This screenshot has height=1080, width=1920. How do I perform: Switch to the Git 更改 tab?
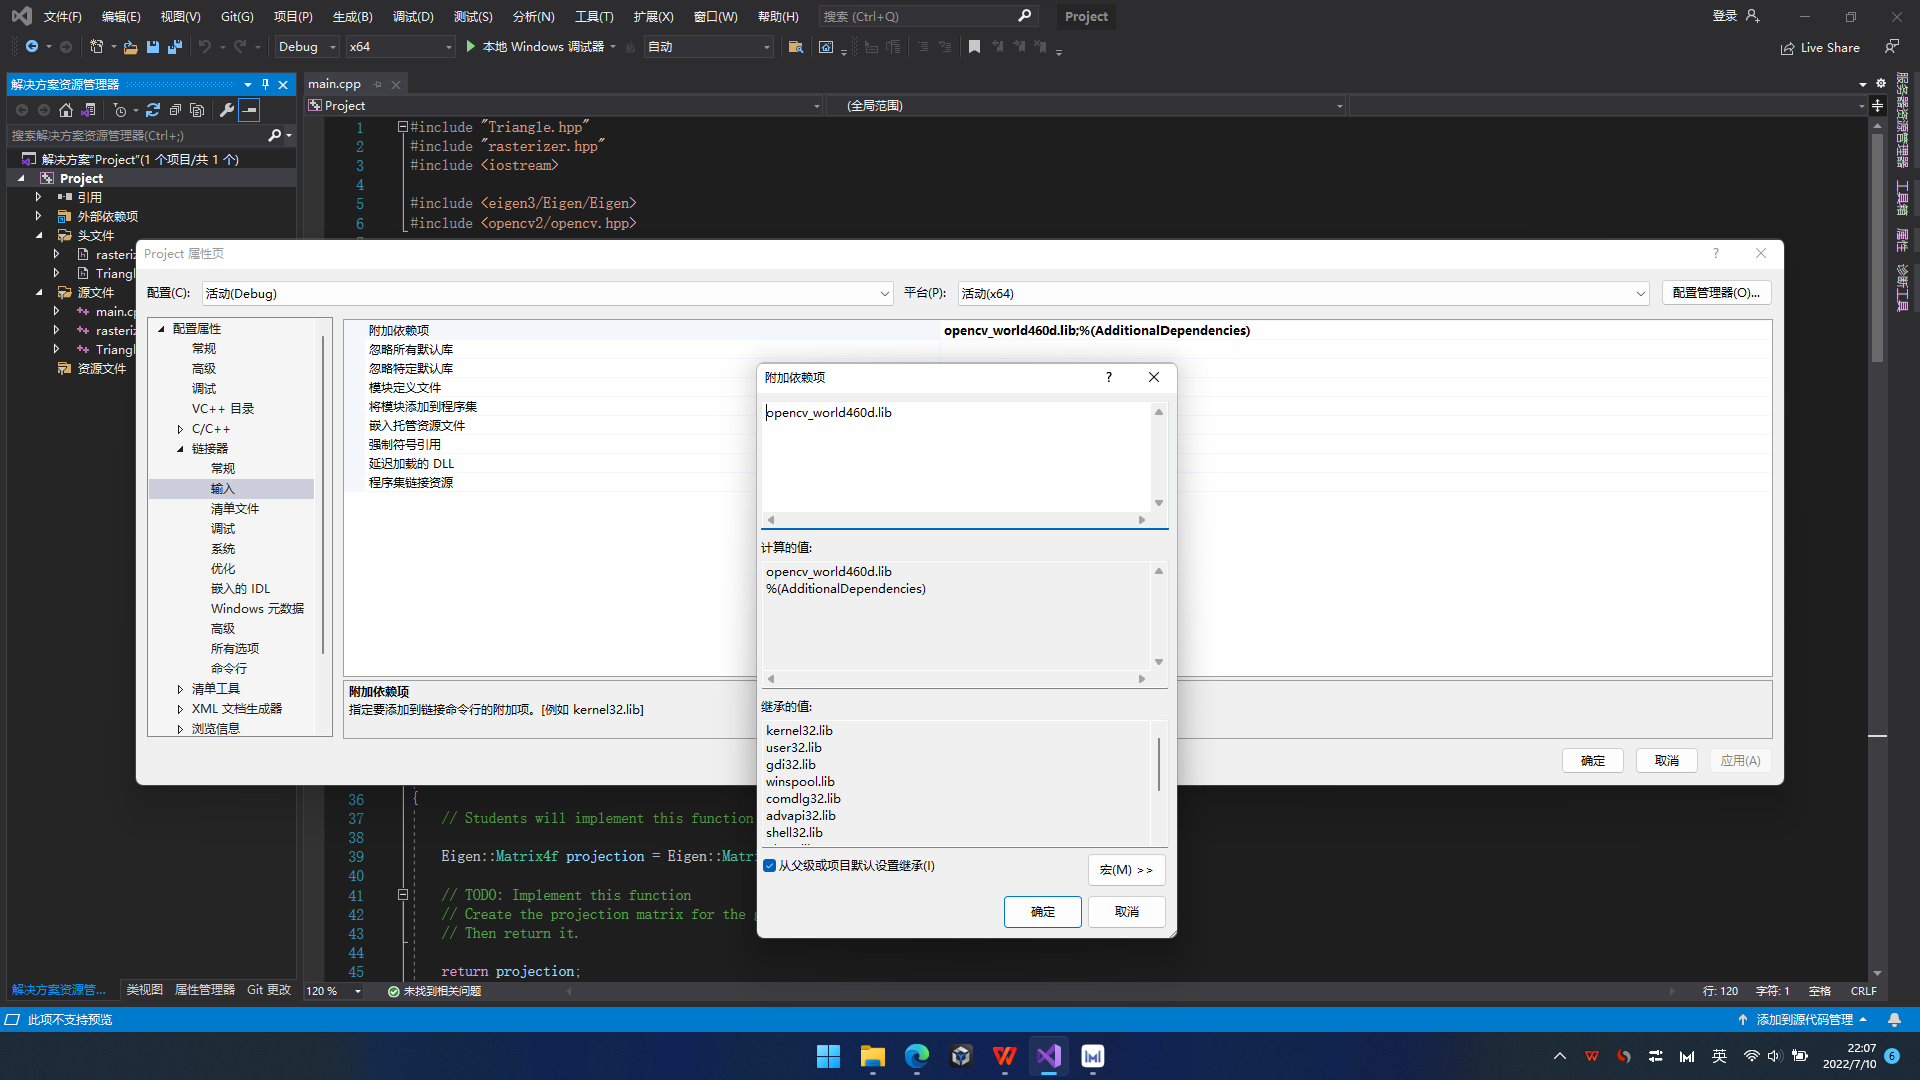pyautogui.click(x=268, y=990)
